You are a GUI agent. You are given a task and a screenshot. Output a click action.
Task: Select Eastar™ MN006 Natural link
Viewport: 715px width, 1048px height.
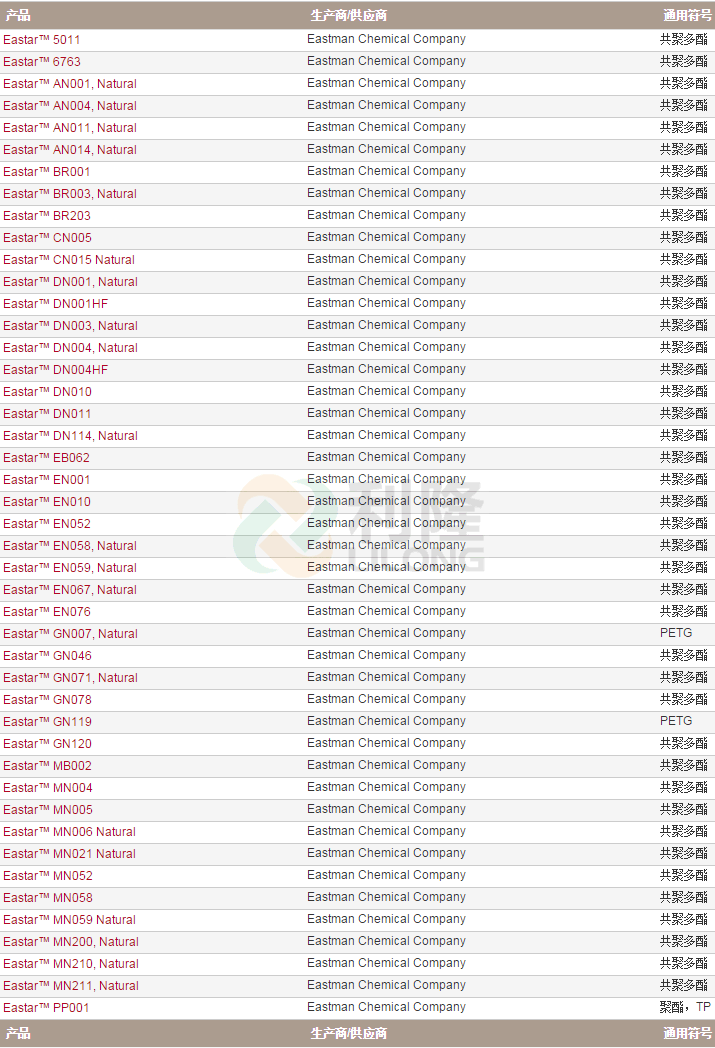point(69,832)
